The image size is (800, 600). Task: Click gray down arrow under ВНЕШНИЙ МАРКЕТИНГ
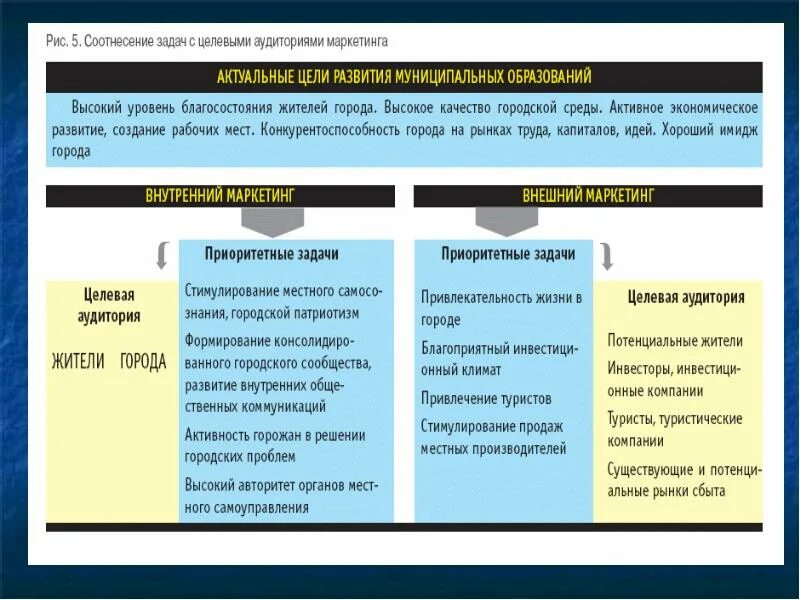pos(507,222)
